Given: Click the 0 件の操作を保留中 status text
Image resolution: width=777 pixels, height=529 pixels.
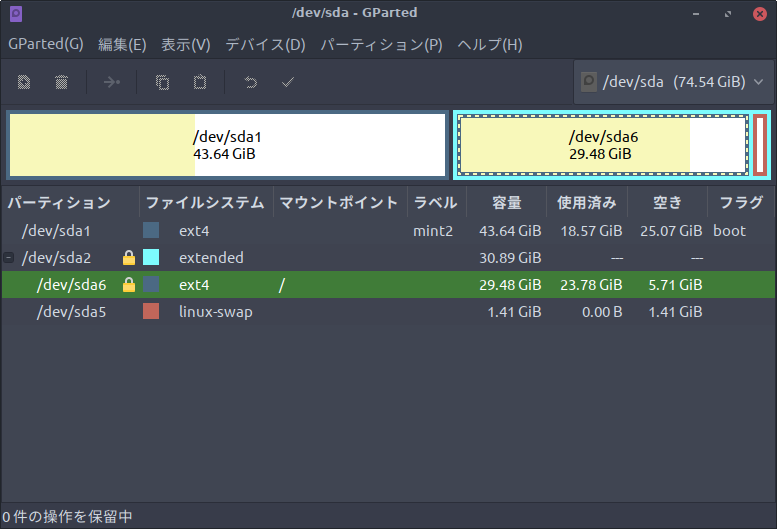Looking at the screenshot, I should (67, 517).
